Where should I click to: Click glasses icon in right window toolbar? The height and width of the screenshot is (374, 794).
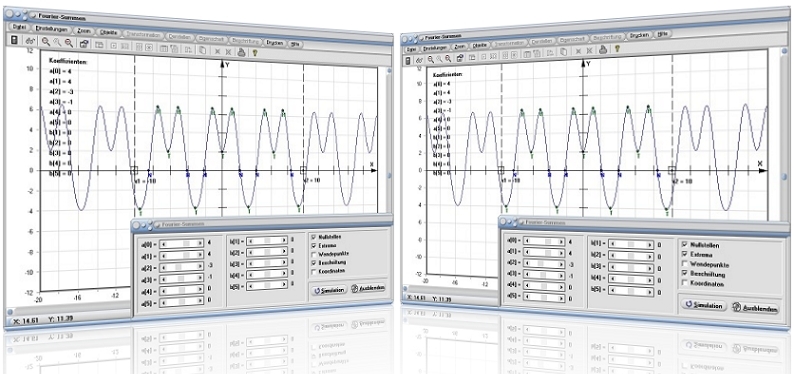click(x=419, y=60)
